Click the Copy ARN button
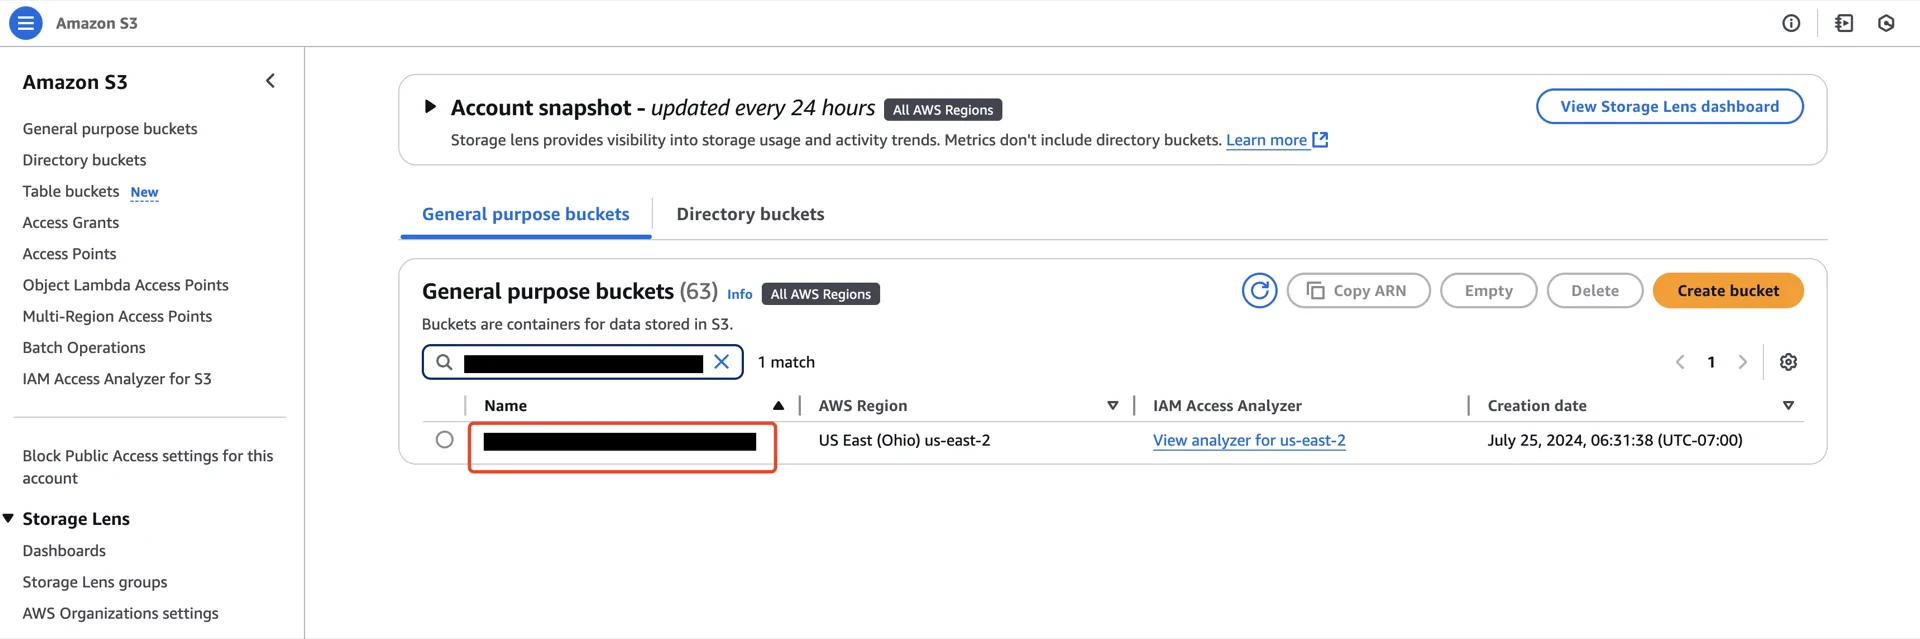 click(1358, 291)
